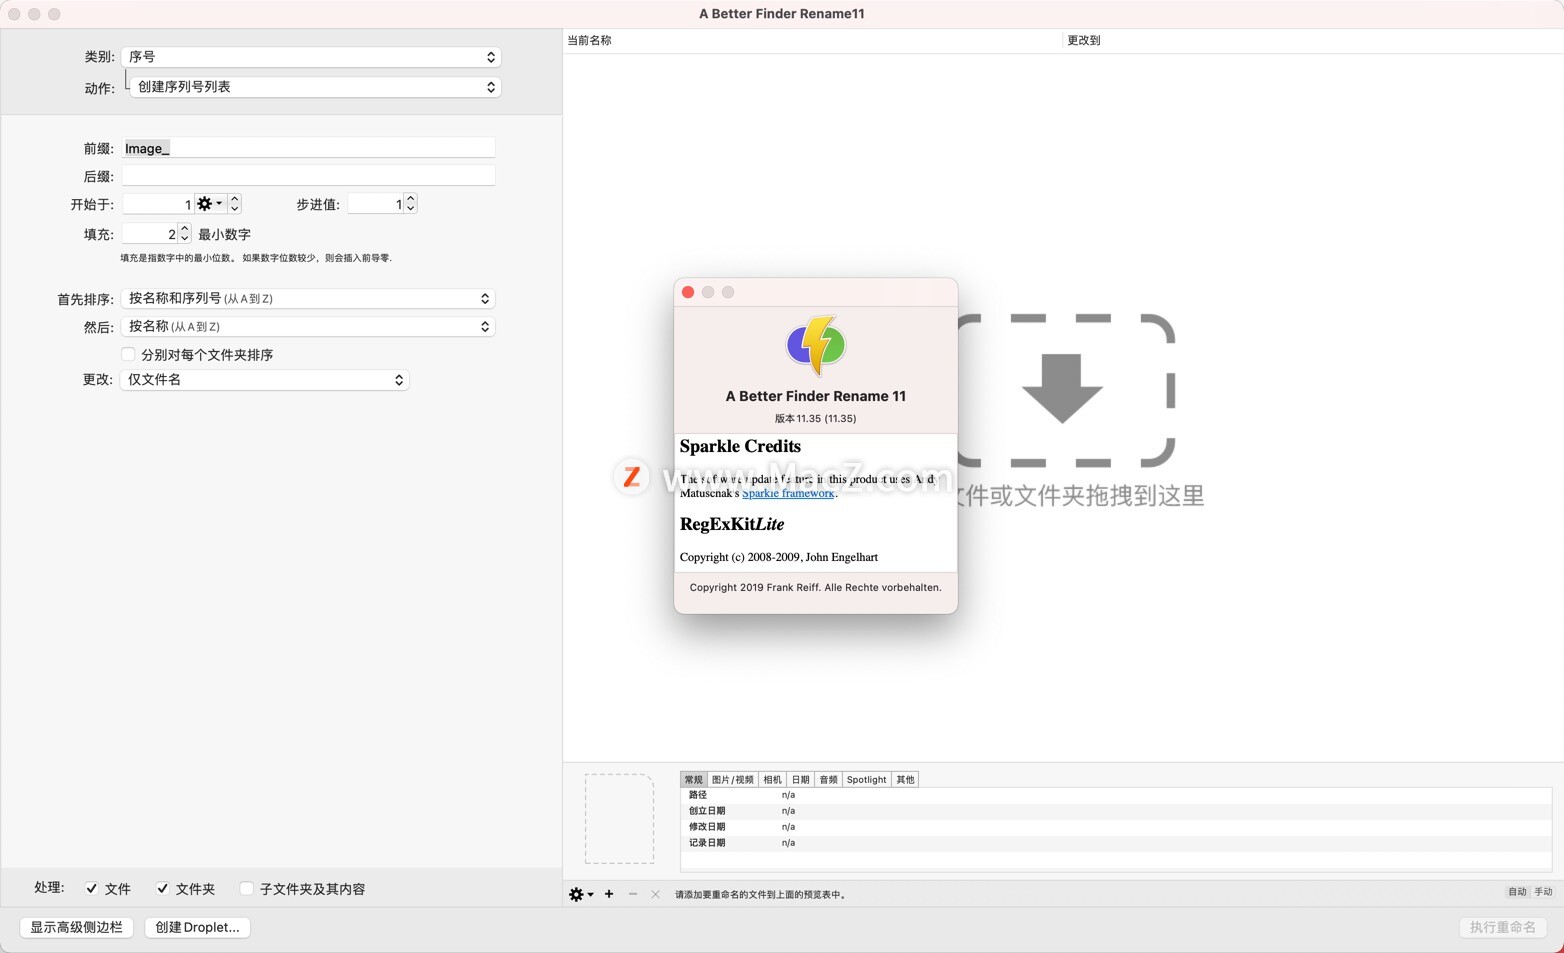Click the 显示高级侧边栏 button

(77, 927)
